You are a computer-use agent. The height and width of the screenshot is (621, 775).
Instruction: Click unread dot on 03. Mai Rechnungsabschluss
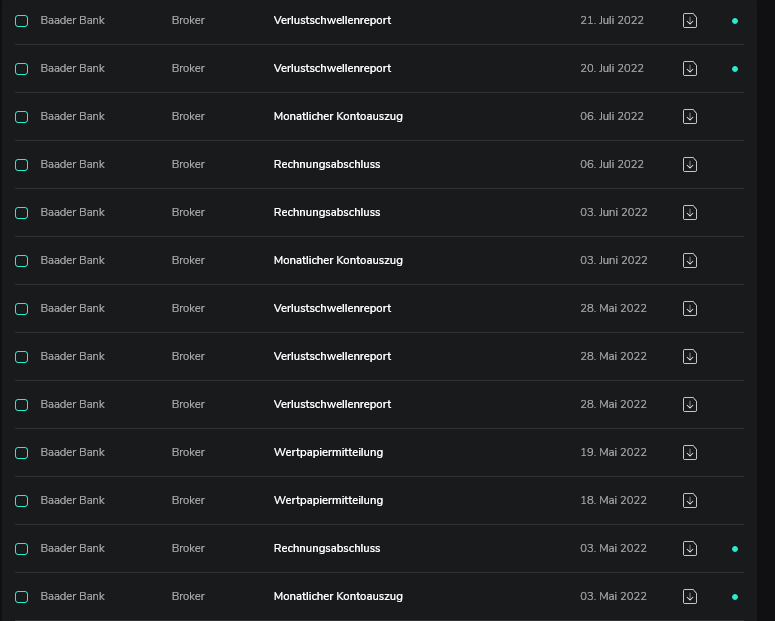(735, 549)
